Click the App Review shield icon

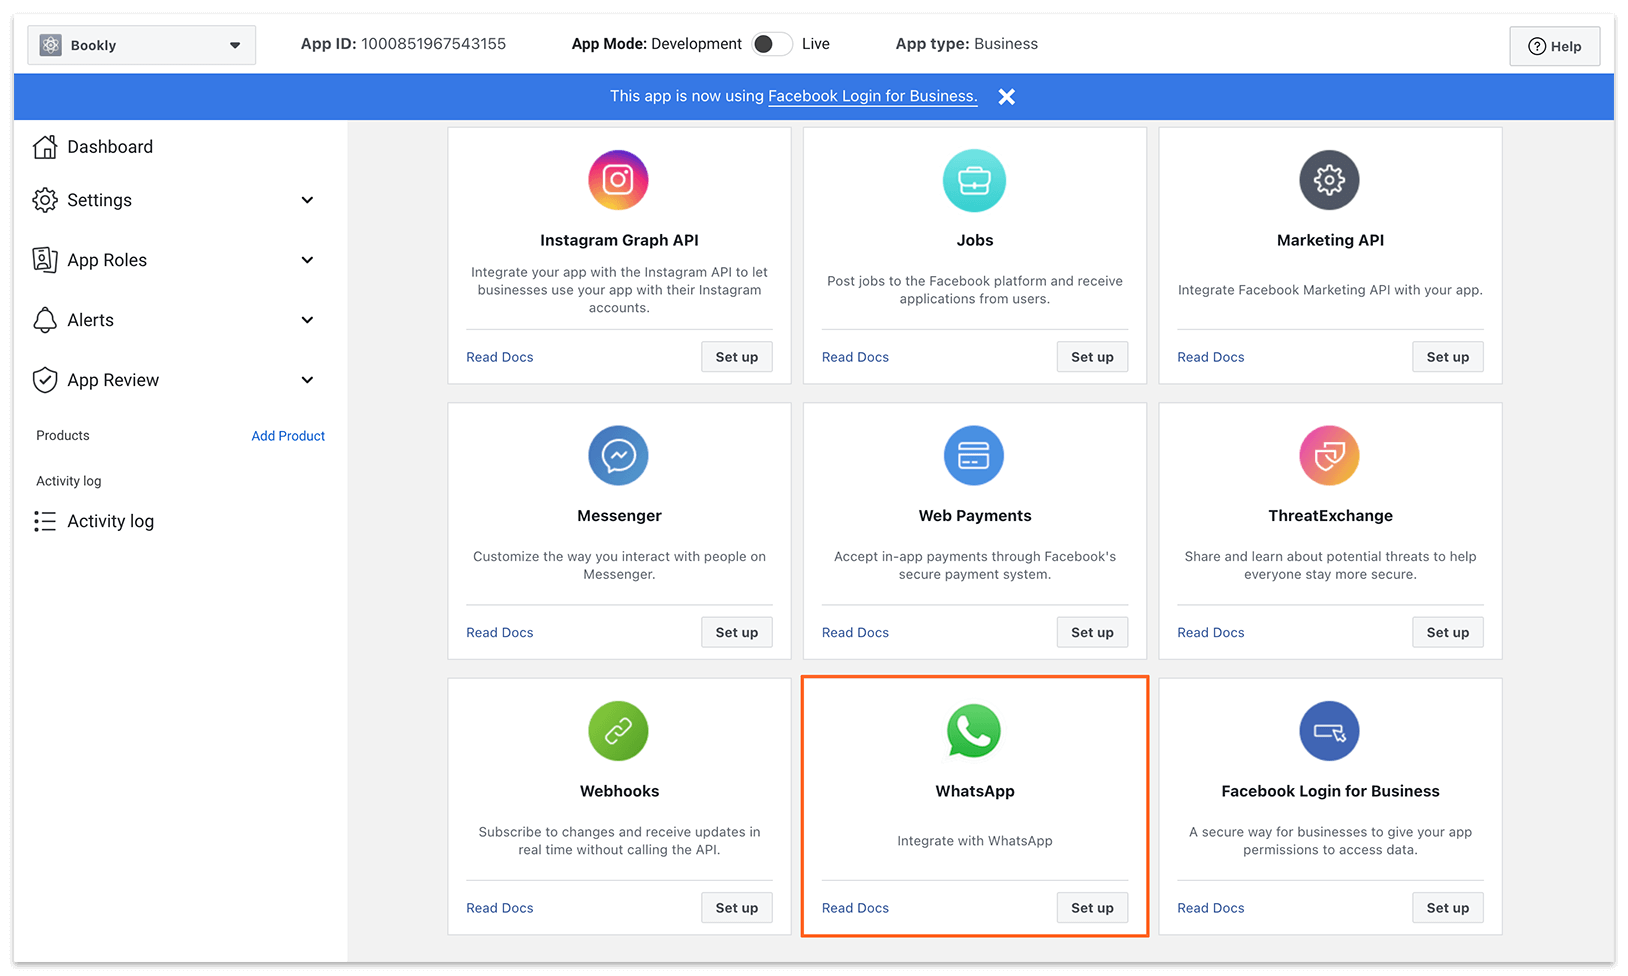[x=45, y=380]
